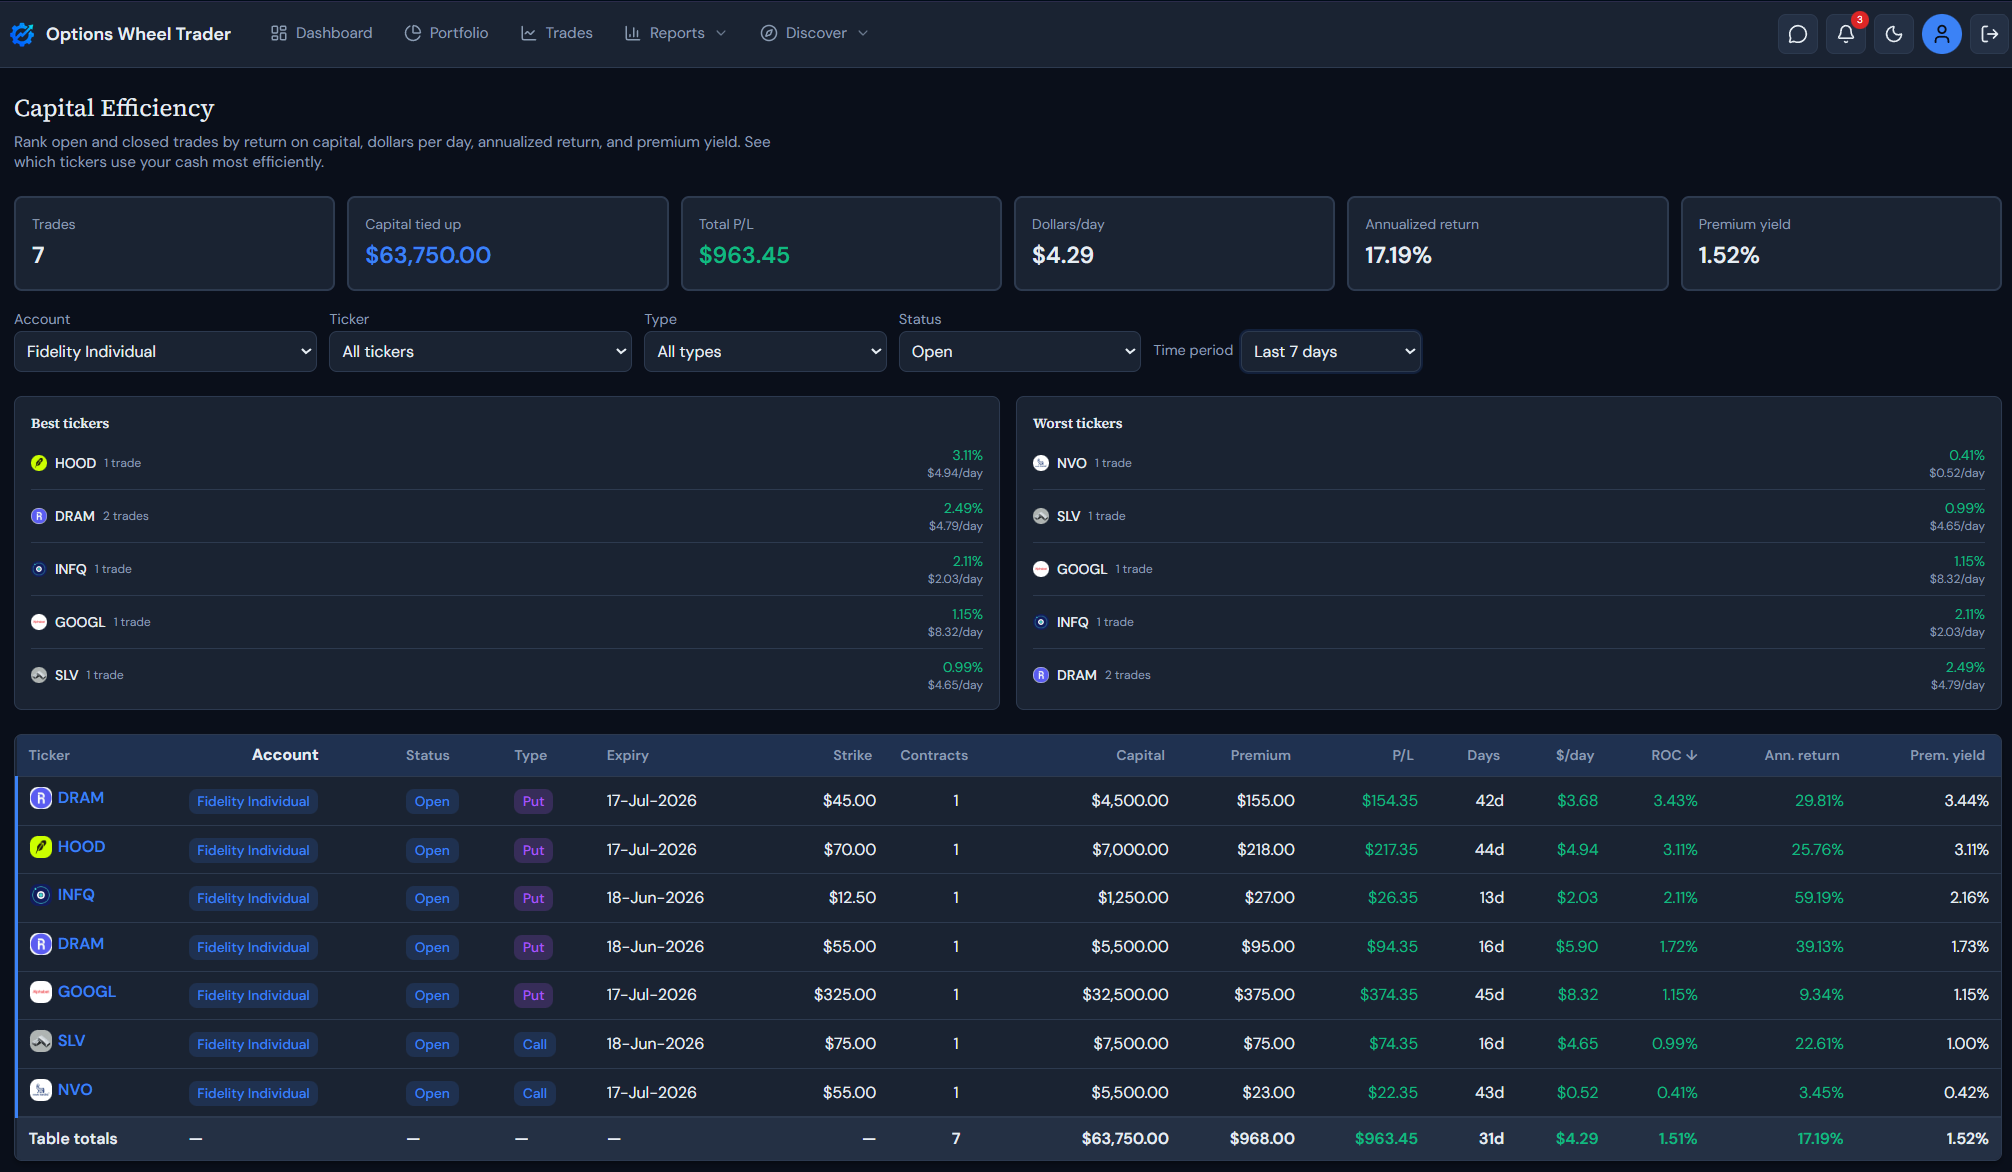Expand the Discover menu
The height and width of the screenshot is (1172, 2012).
(814, 33)
